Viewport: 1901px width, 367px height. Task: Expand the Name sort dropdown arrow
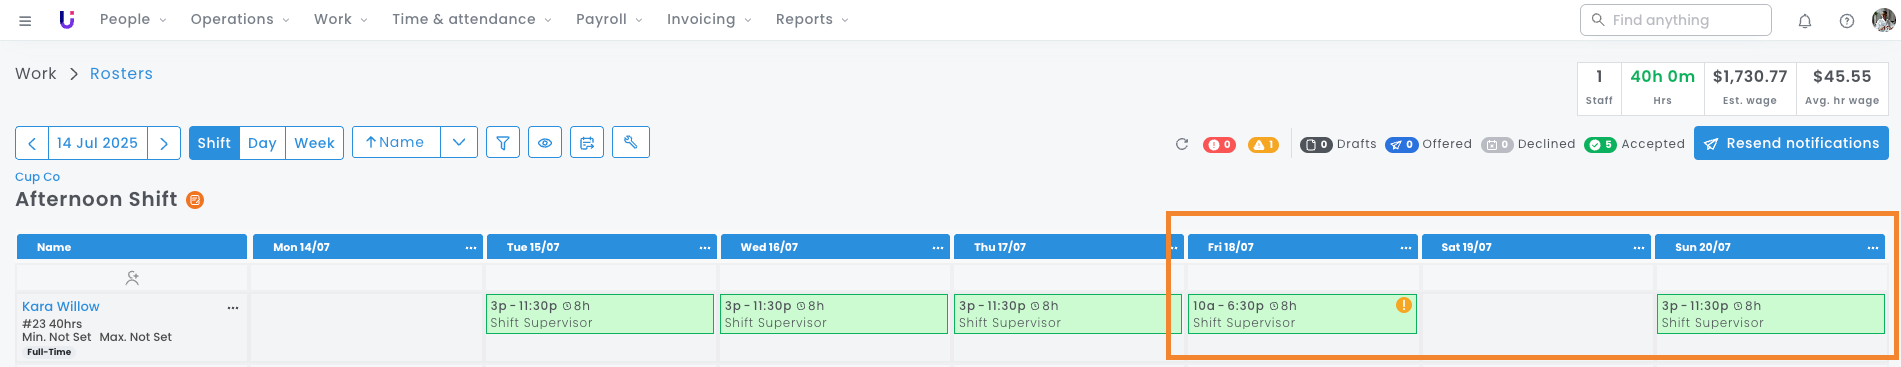(x=459, y=142)
